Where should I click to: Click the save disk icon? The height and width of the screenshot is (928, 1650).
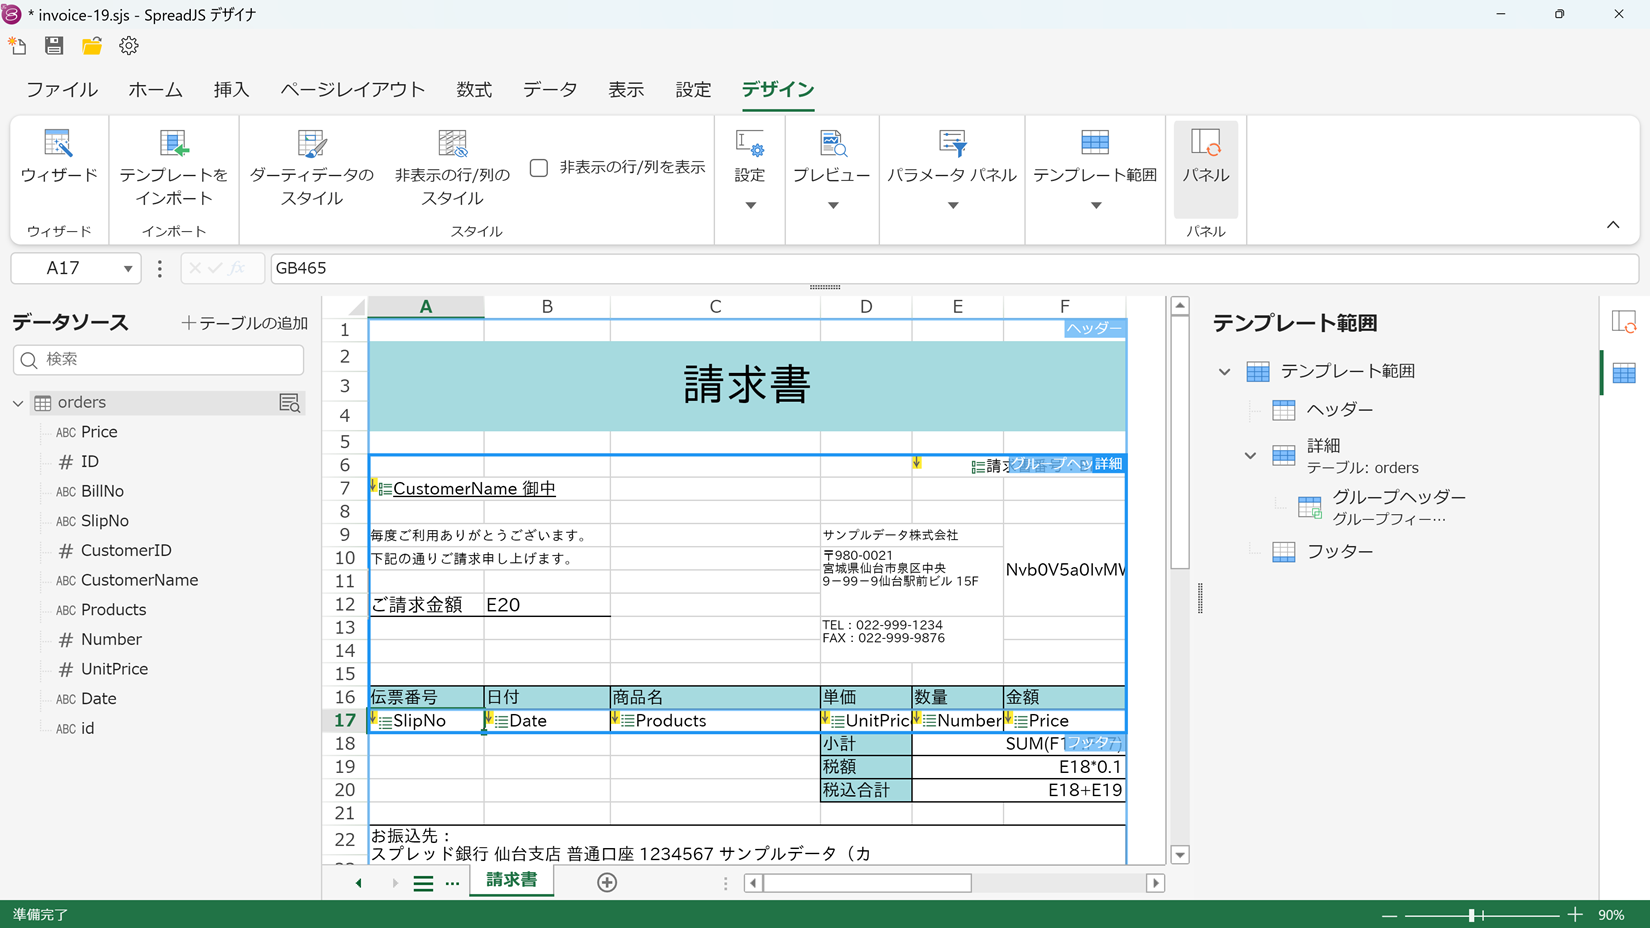54,46
